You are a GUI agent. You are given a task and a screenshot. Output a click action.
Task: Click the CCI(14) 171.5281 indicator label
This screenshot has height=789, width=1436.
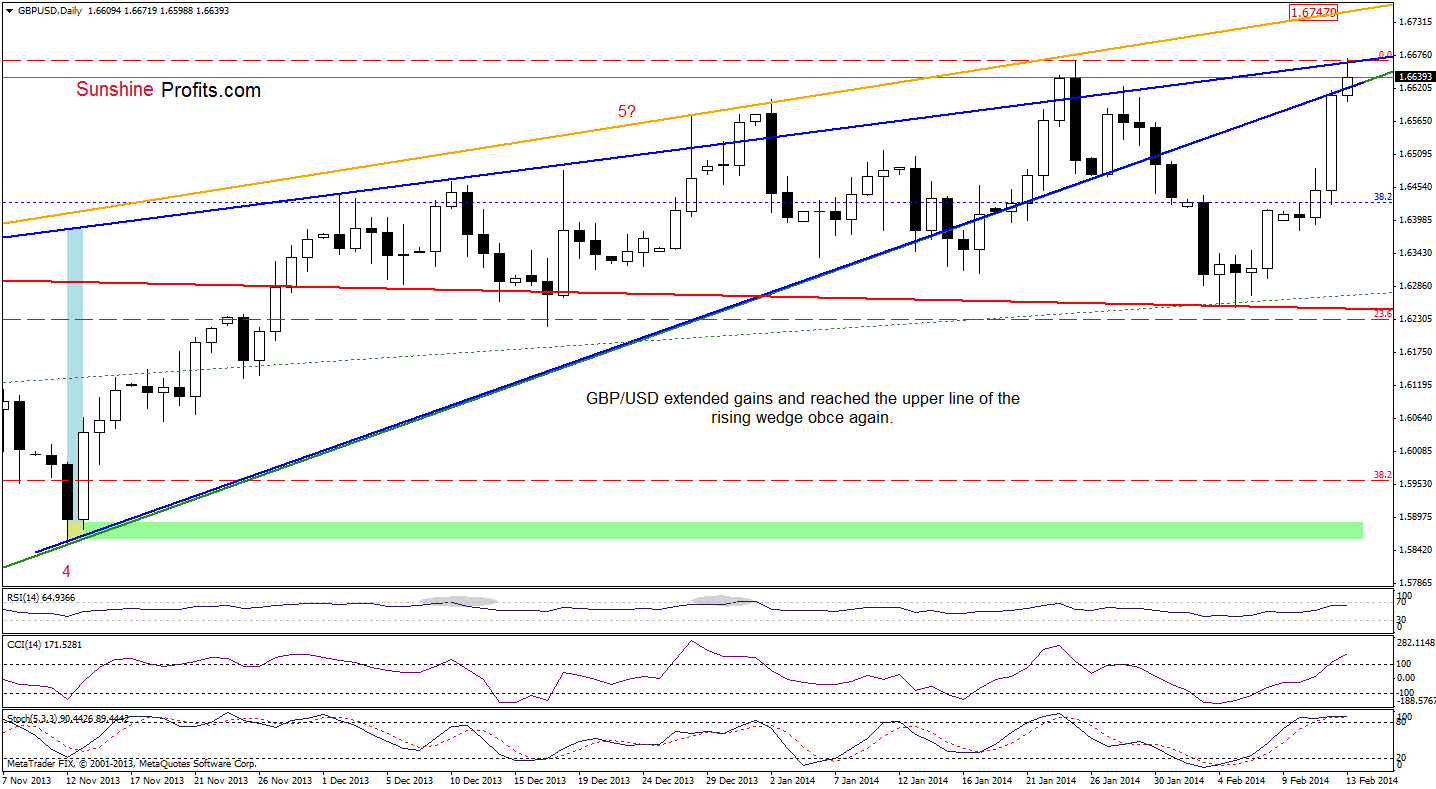[x=43, y=644]
